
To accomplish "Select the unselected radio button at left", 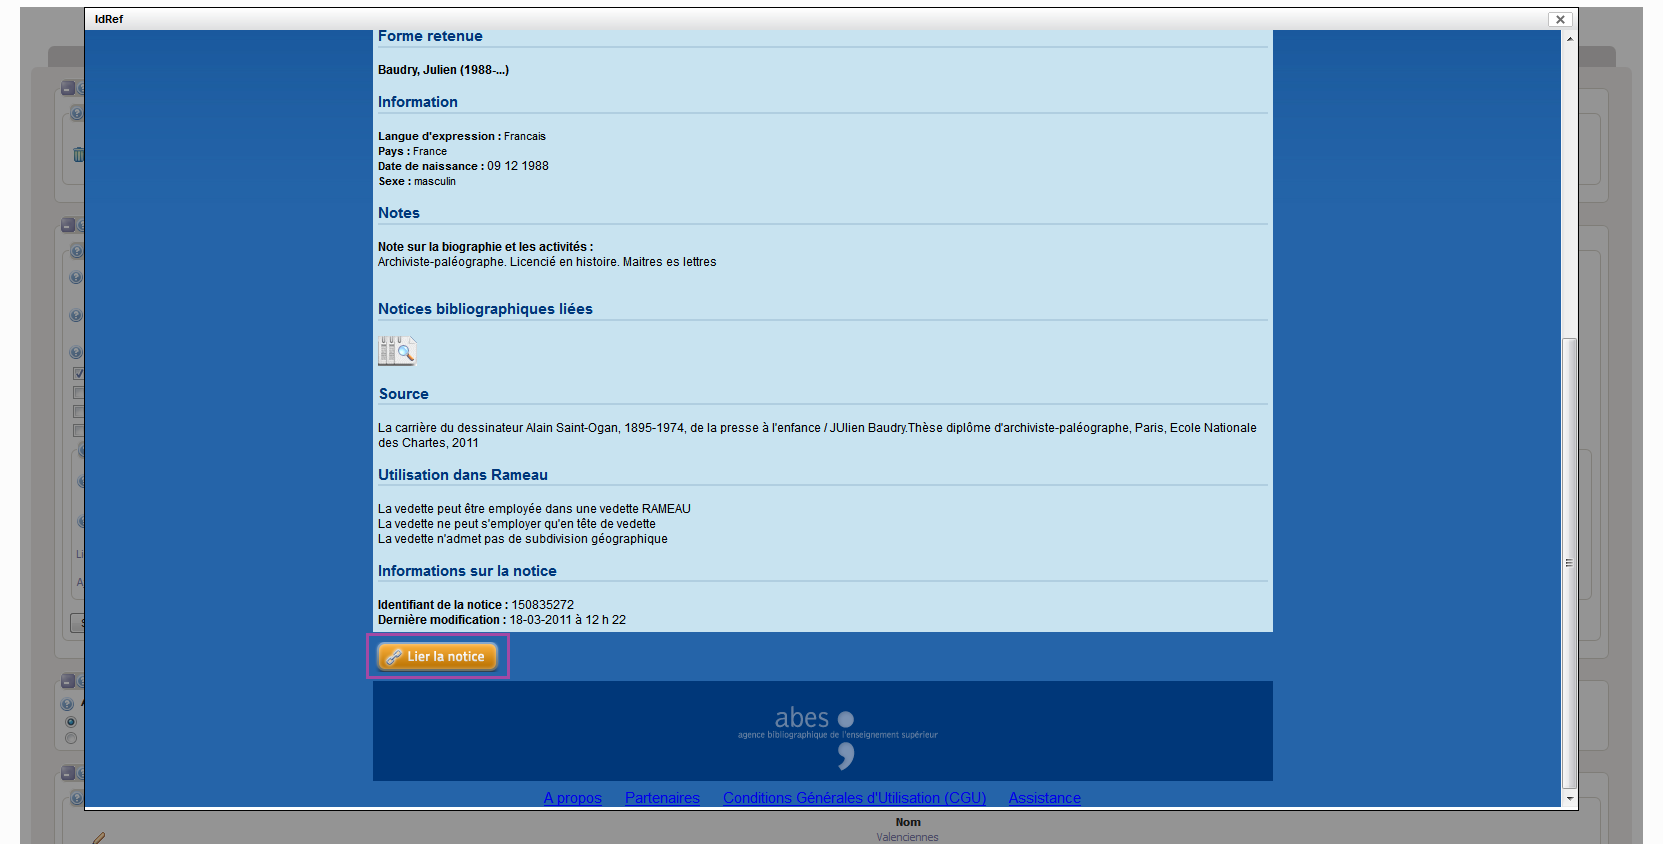I will [x=70, y=739].
